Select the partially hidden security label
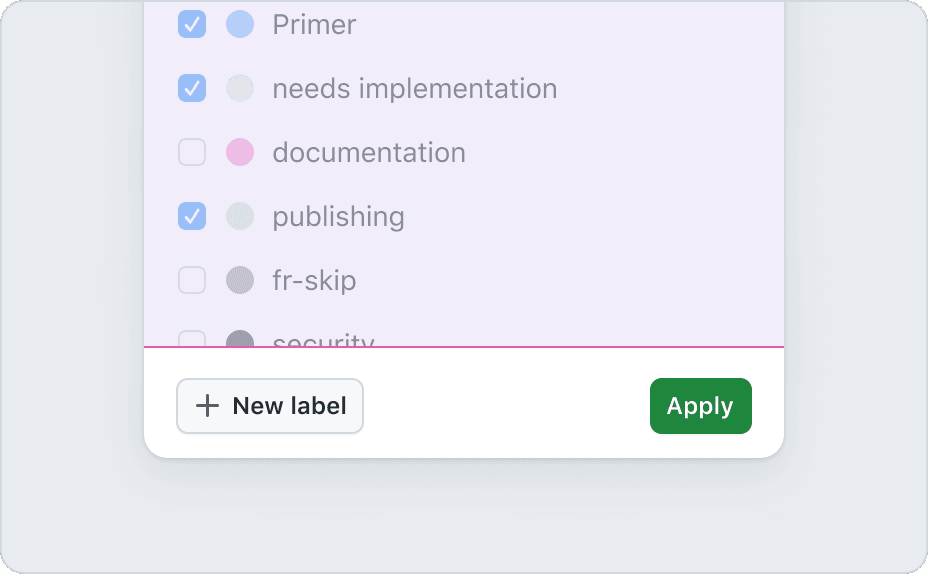The image size is (928, 574). coord(324,340)
